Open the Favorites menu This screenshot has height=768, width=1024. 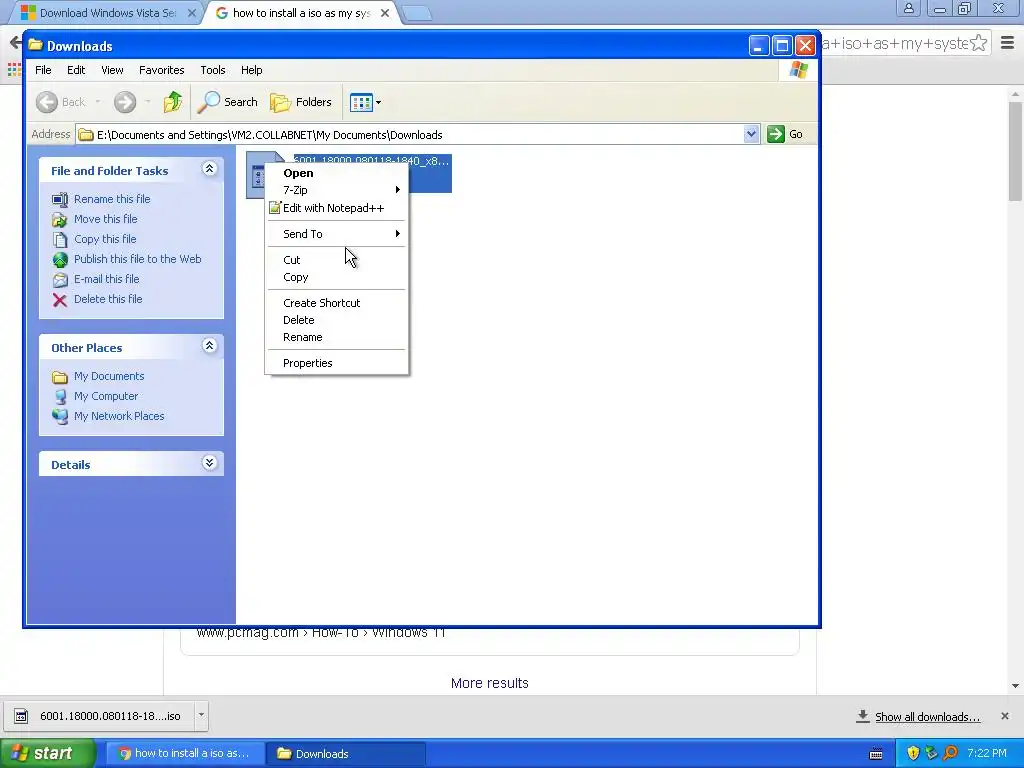coord(161,70)
